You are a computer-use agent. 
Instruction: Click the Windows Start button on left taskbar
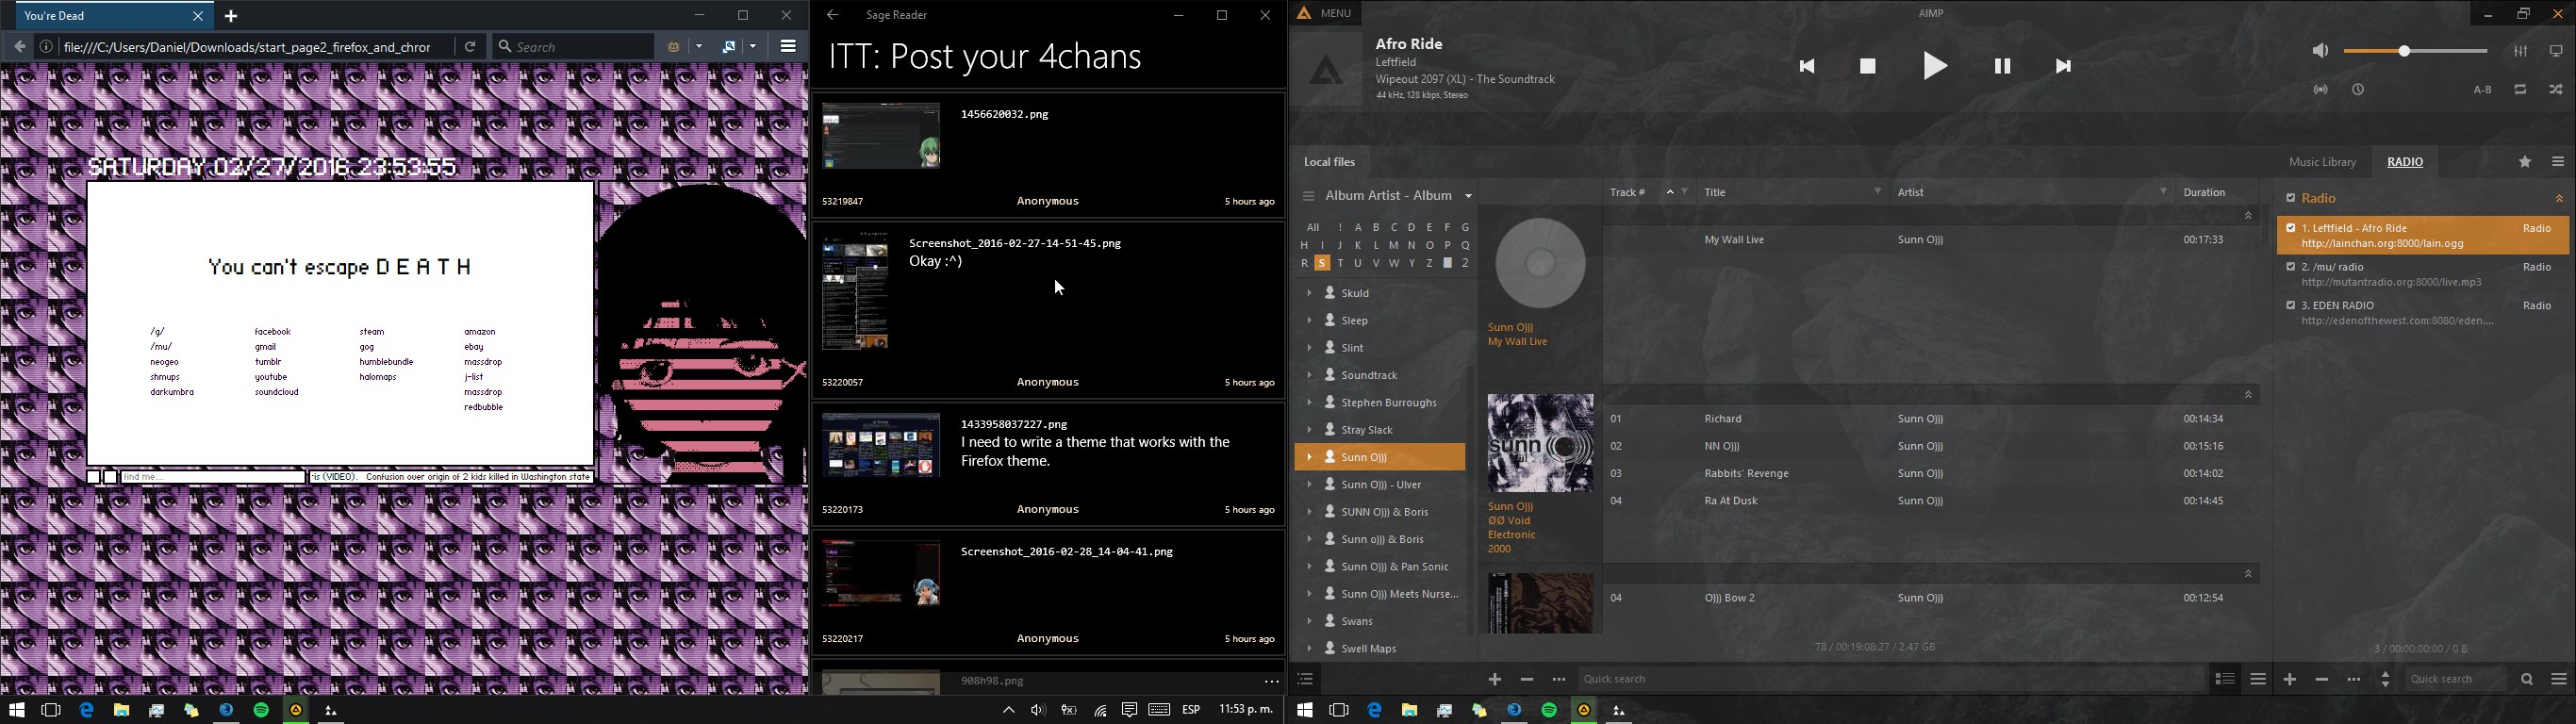16,710
